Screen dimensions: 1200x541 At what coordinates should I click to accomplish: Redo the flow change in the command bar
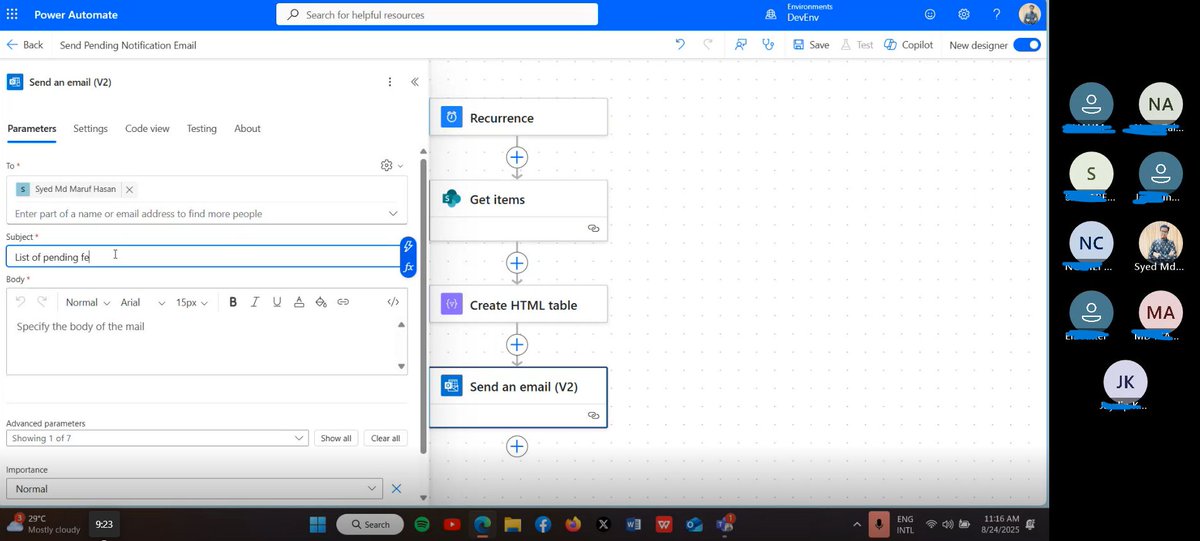[x=708, y=45]
